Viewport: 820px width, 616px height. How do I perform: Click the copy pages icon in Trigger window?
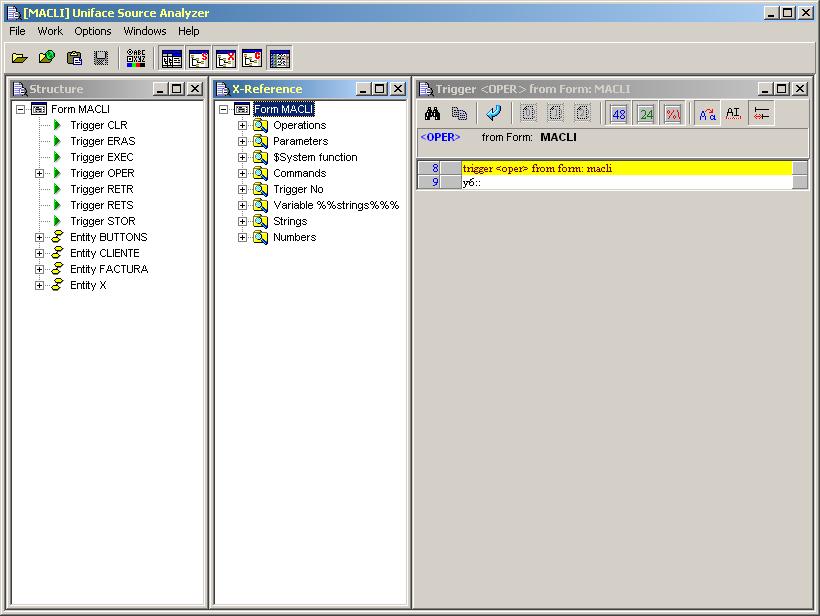click(459, 113)
